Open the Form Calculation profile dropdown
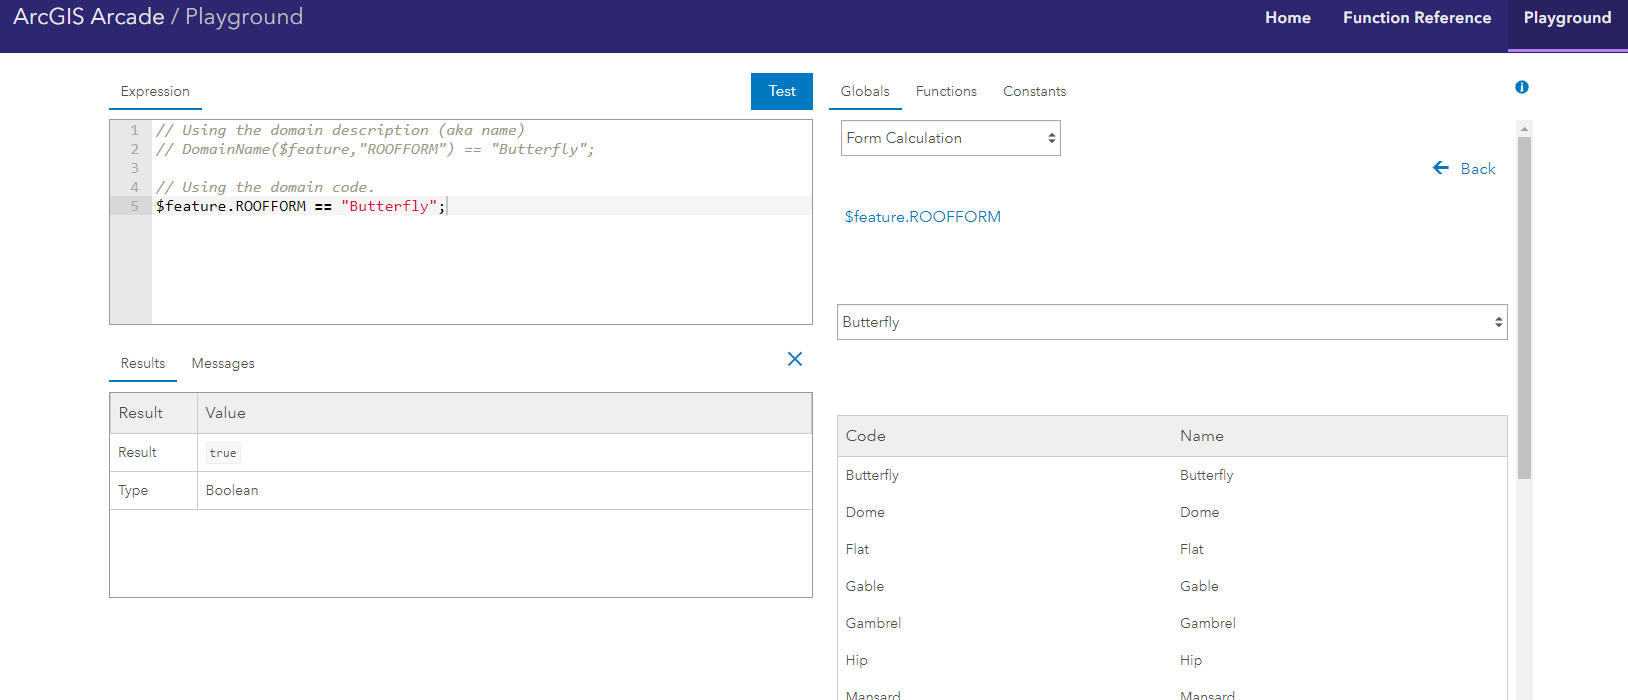The image size is (1628, 700). click(950, 138)
